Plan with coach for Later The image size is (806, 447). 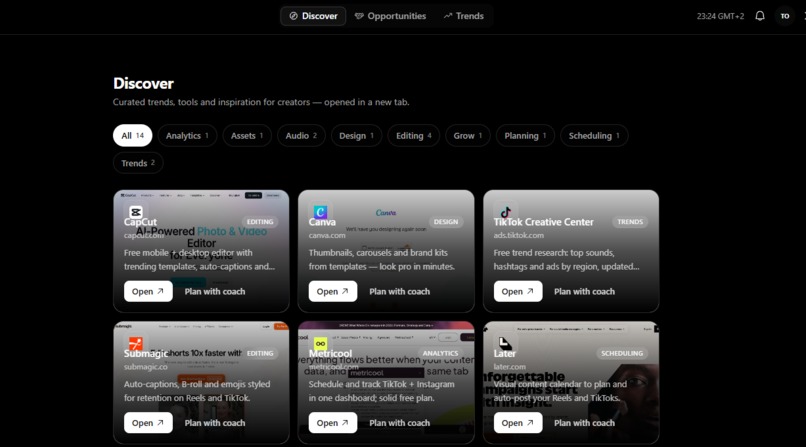(x=584, y=423)
